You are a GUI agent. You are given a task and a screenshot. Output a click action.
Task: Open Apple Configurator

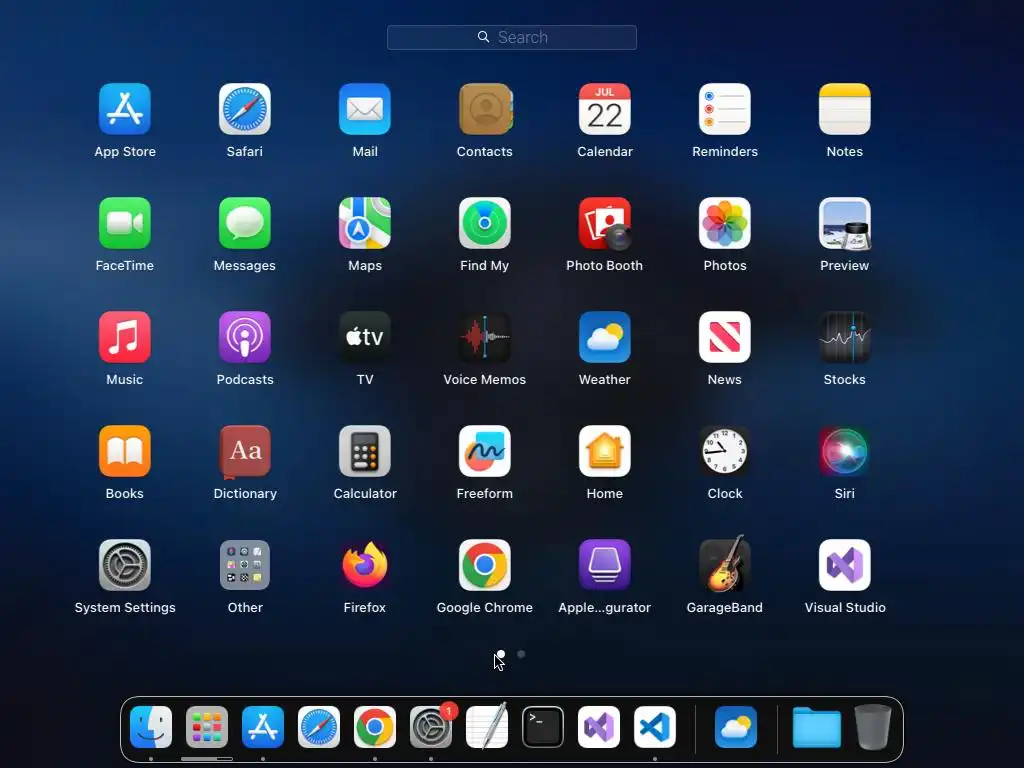[605, 565]
